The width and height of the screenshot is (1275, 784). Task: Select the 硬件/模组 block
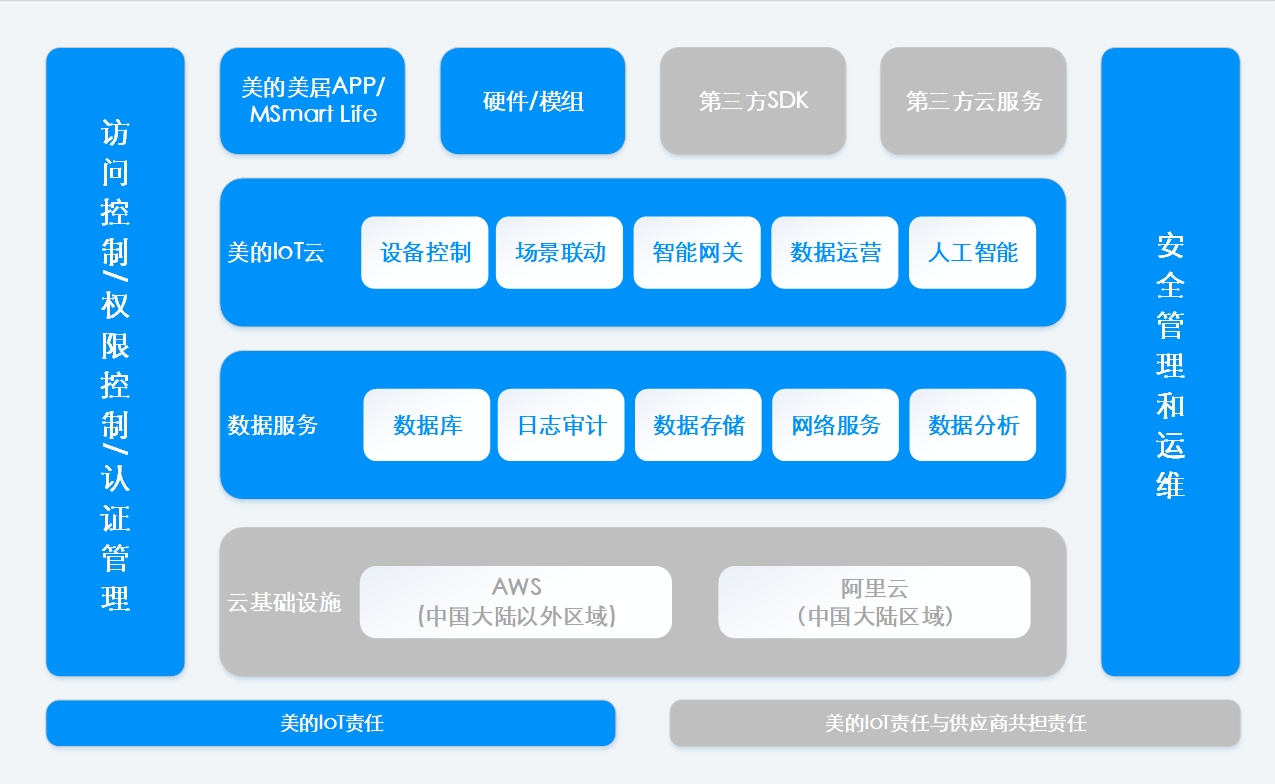532,101
